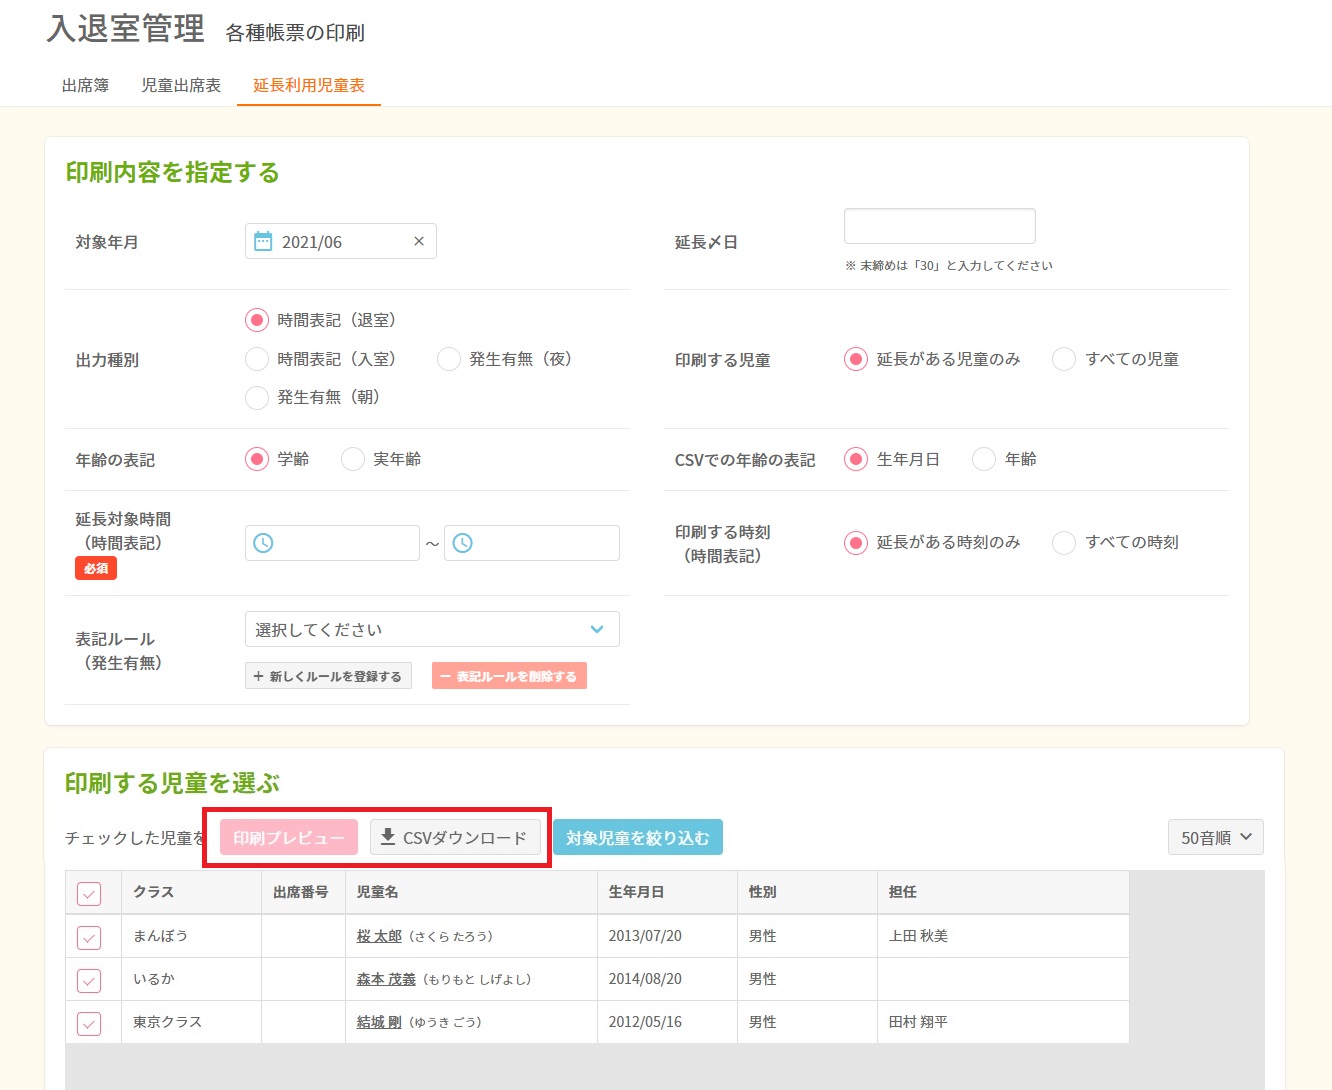Select 年齢 for CSV age notation
Viewport: 1332px width, 1090px height.
tap(984, 459)
